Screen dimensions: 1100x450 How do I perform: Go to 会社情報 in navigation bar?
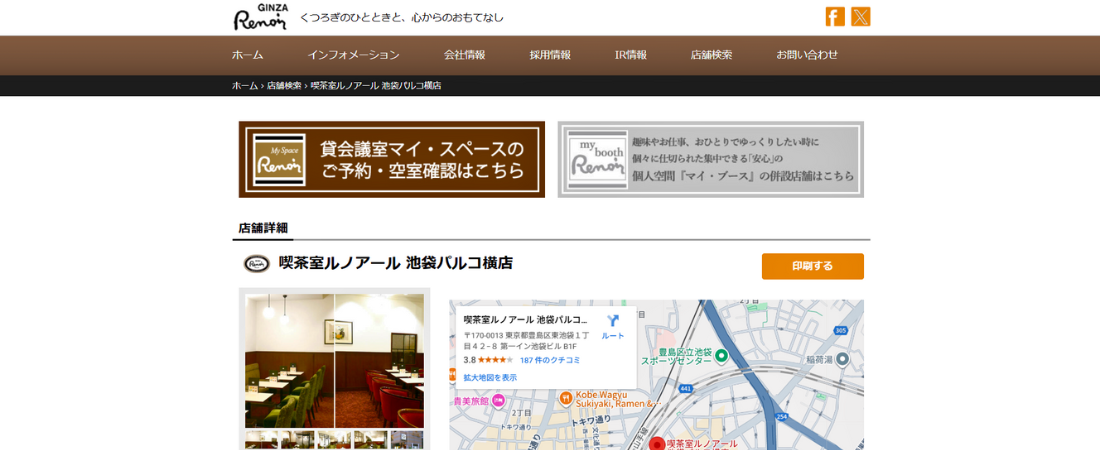[464, 55]
